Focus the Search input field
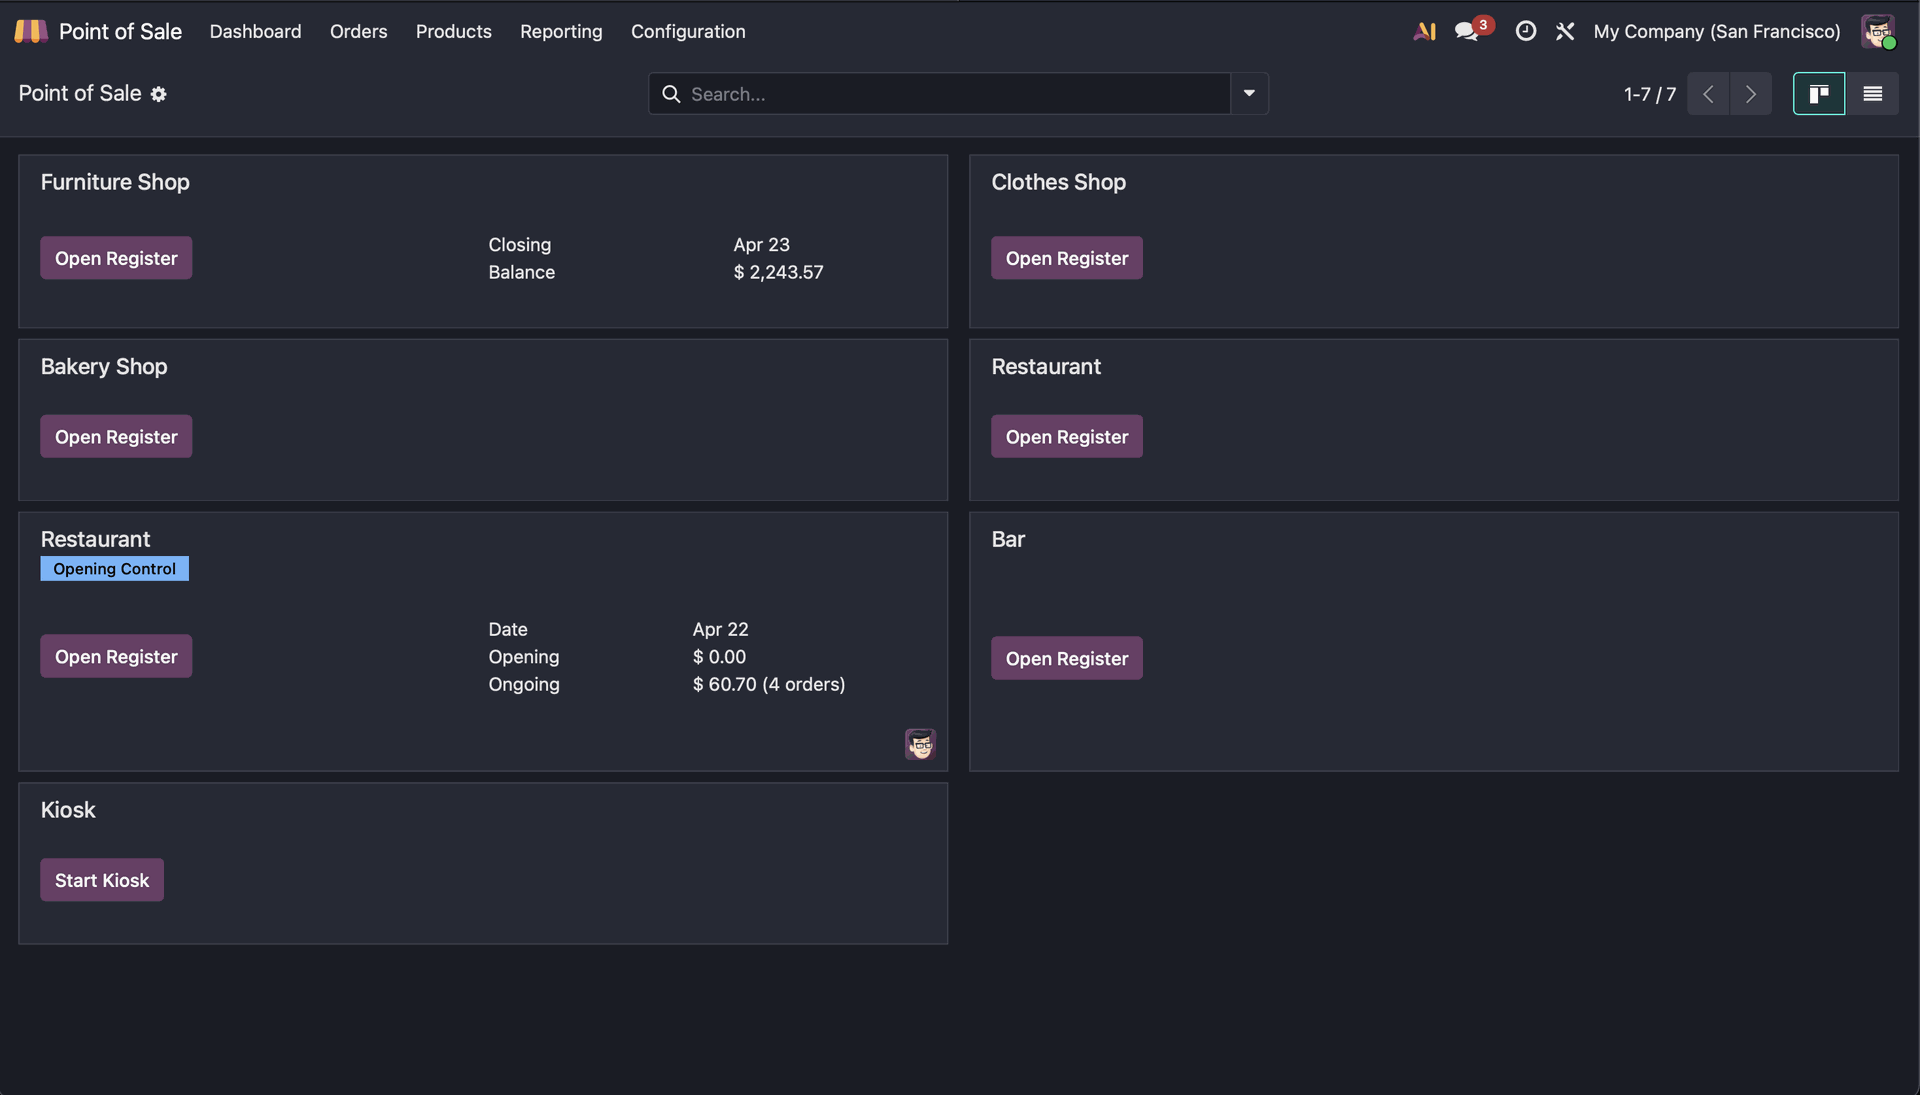 (950, 94)
